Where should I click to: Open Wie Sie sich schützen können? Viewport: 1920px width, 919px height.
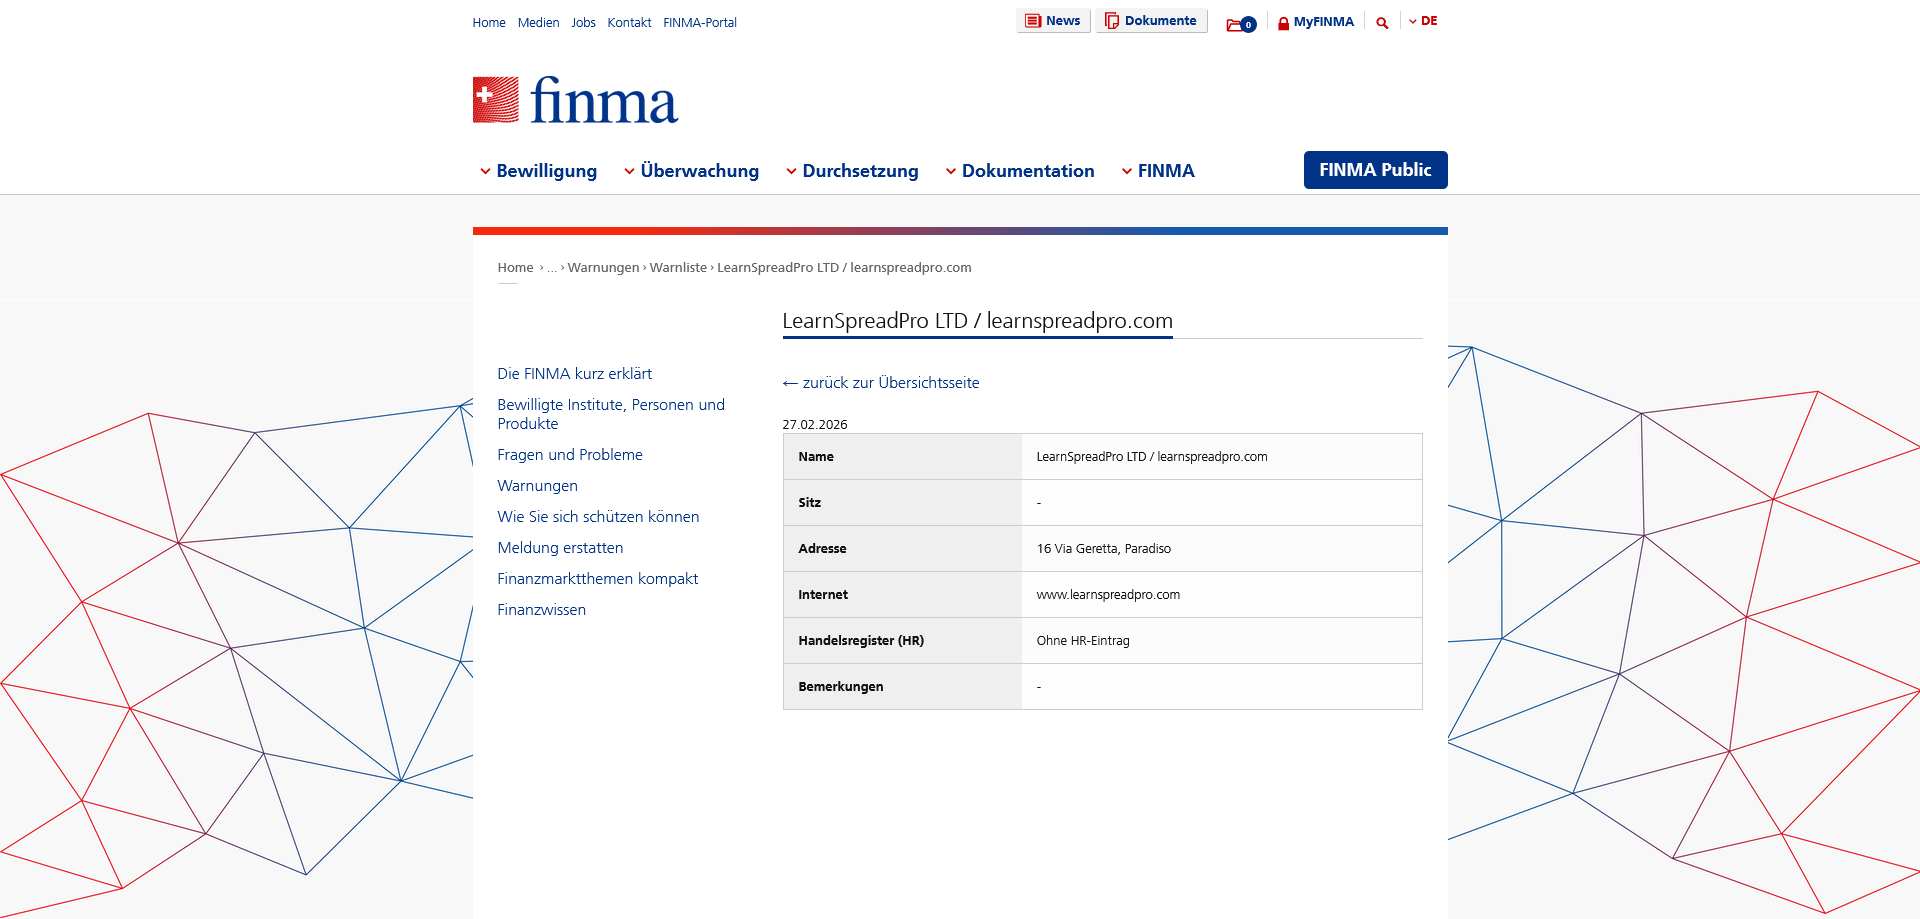click(598, 517)
